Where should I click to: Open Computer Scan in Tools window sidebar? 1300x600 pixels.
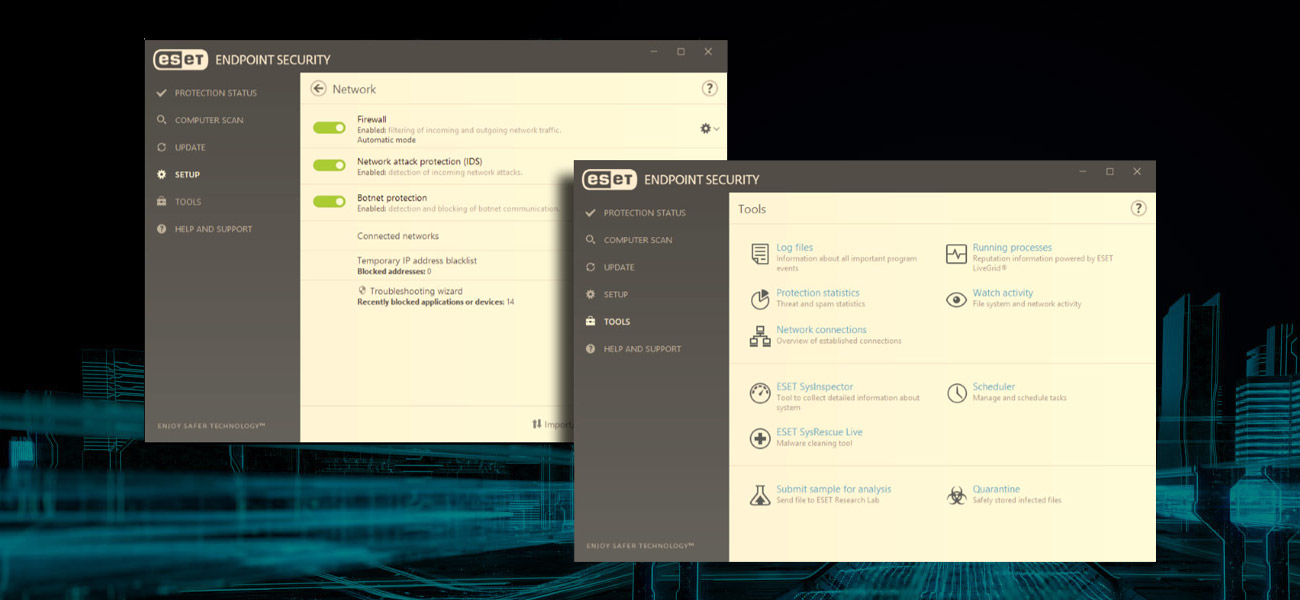pos(638,240)
